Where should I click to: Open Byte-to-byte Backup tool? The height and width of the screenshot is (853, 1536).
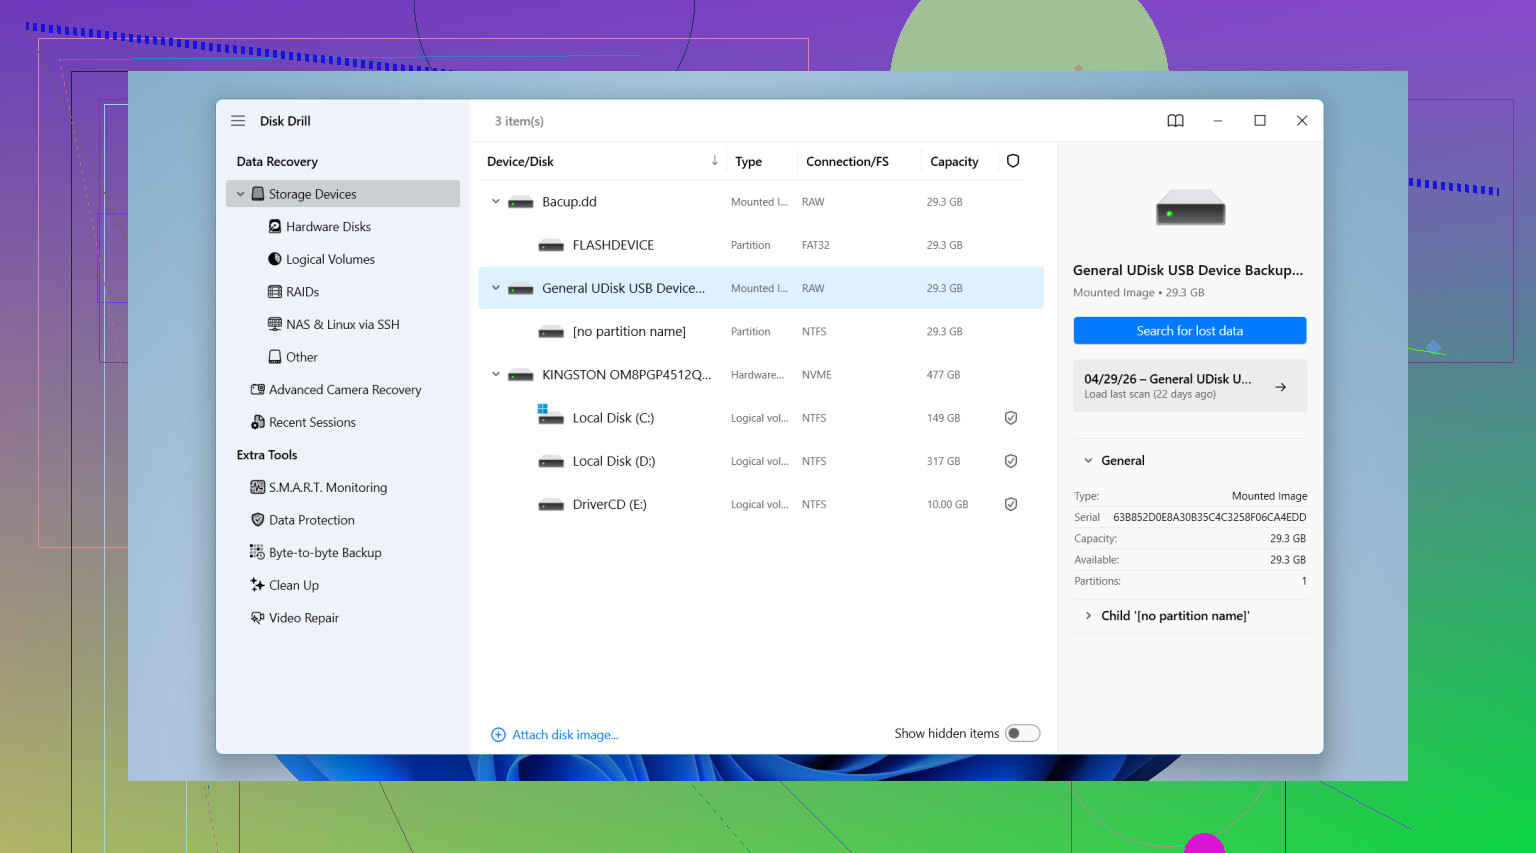(x=325, y=552)
